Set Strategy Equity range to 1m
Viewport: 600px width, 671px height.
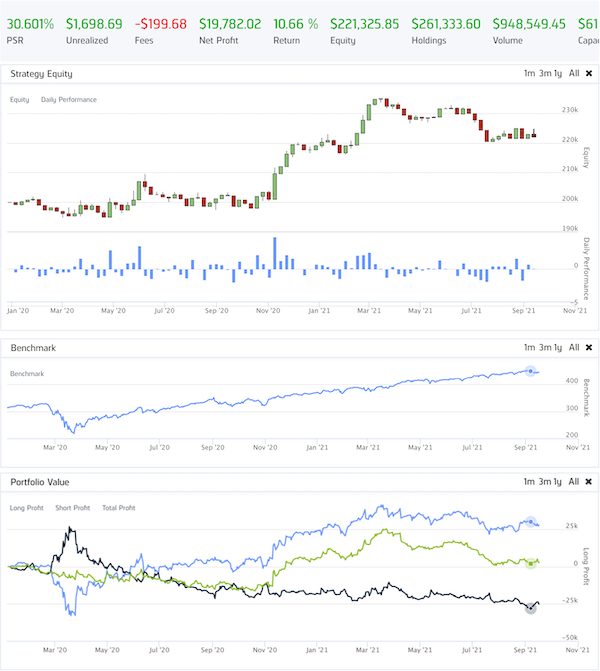click(529, 74)
